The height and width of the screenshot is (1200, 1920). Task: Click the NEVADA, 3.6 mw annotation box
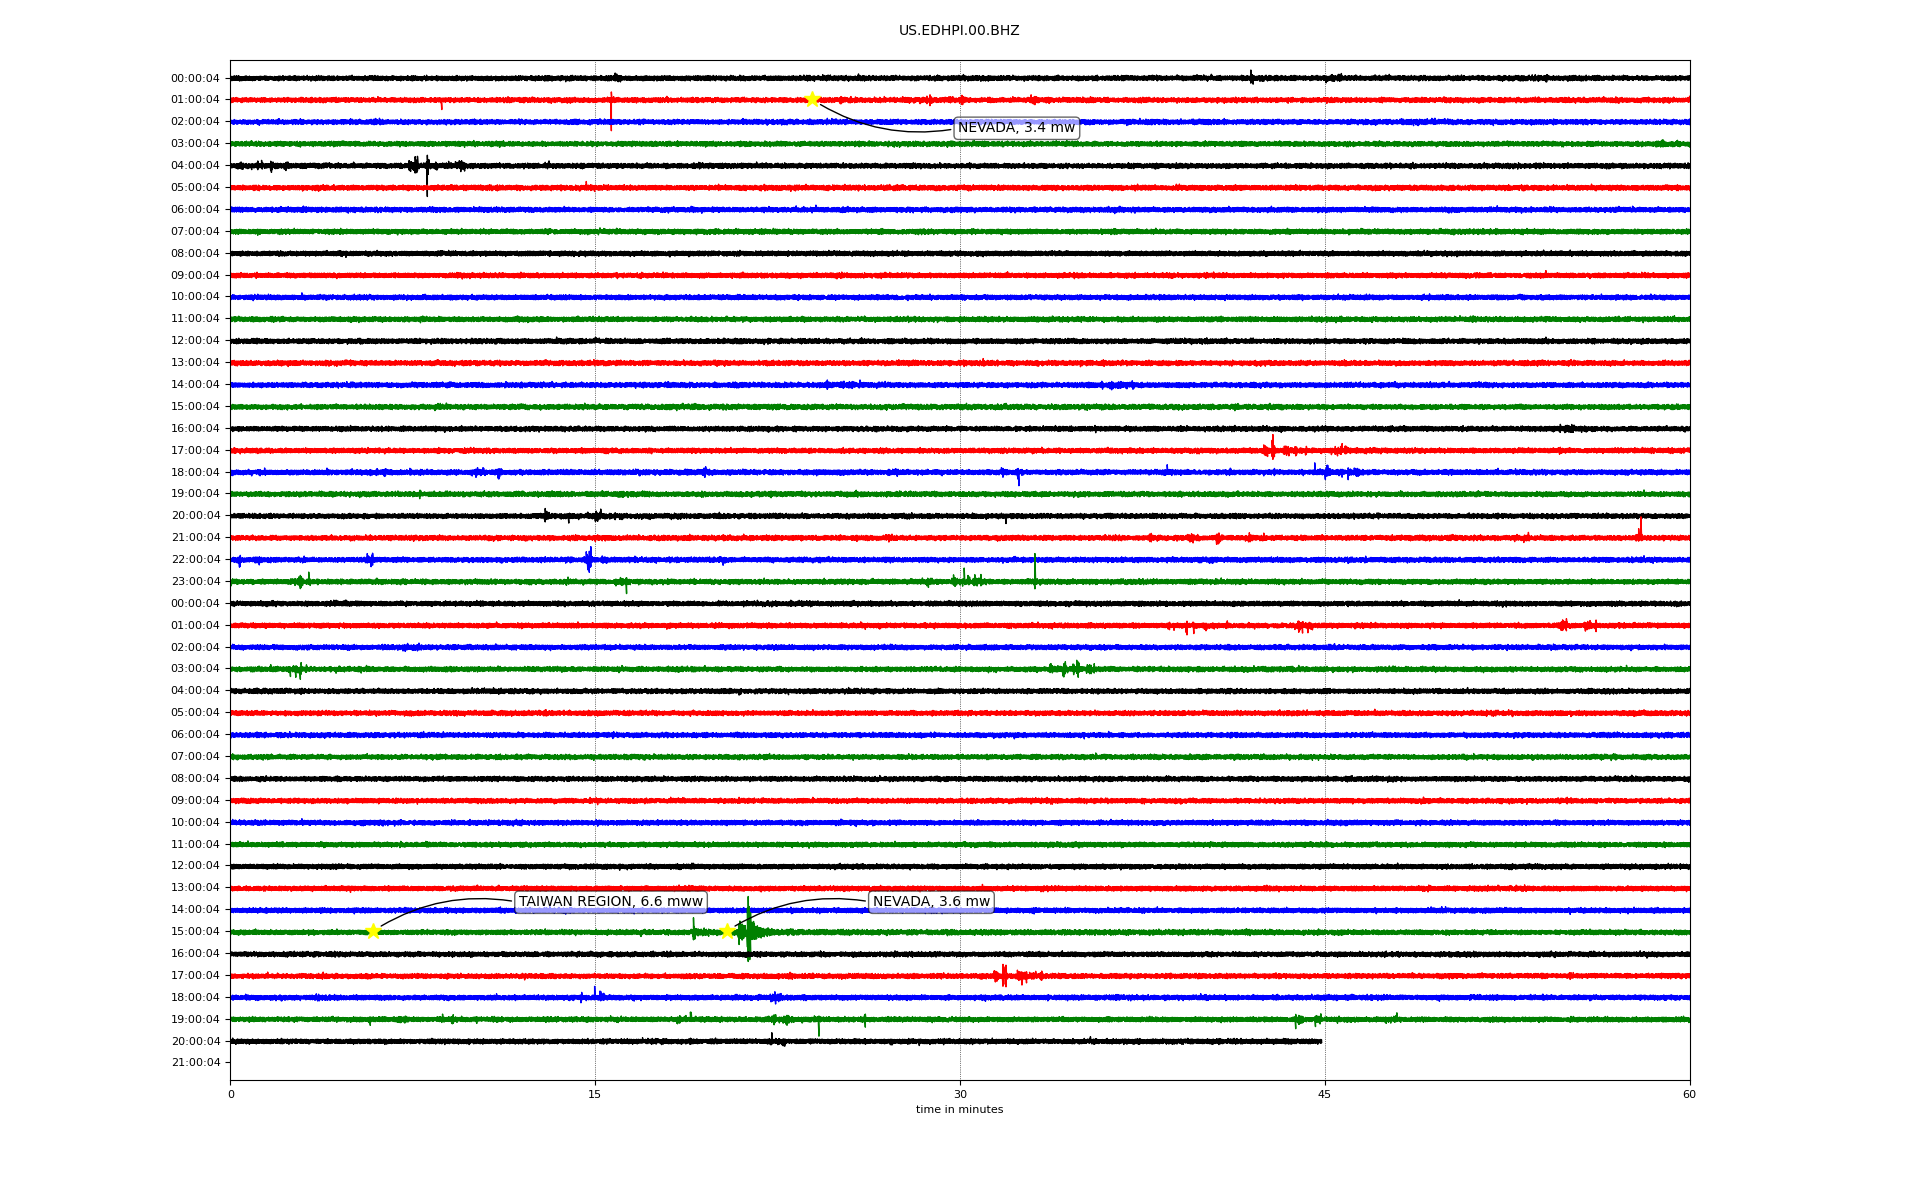(x=931, y=901)
